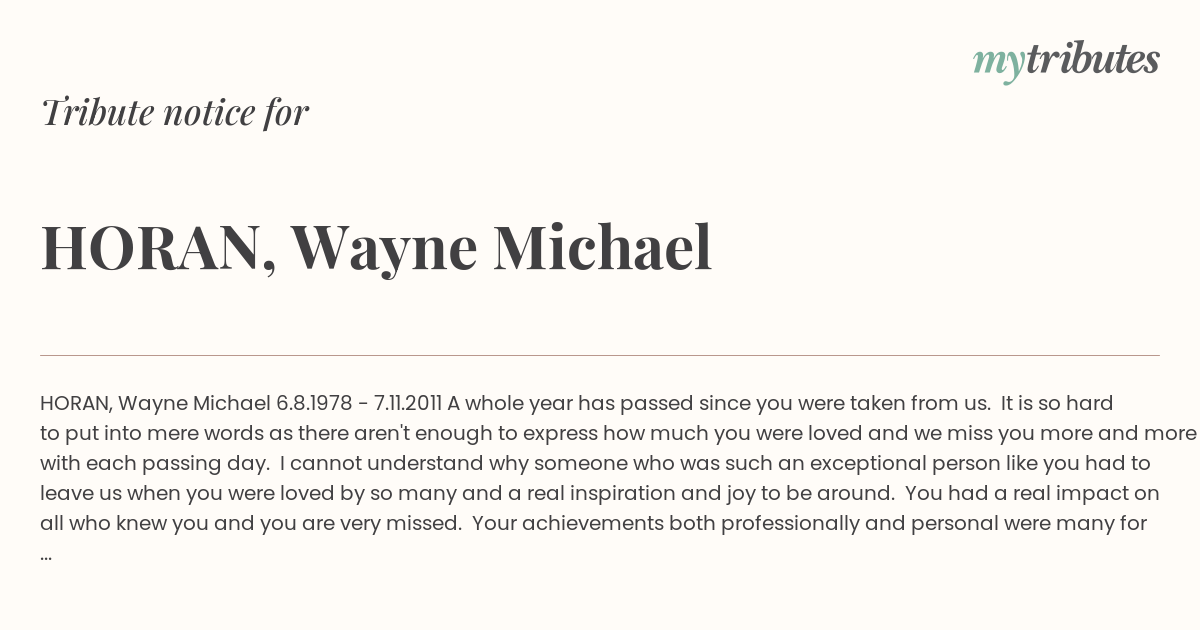The height and width of the screenshot is (630, 1200).
Task: Click the mytributes logo
Action: (x=1066, y=61)
